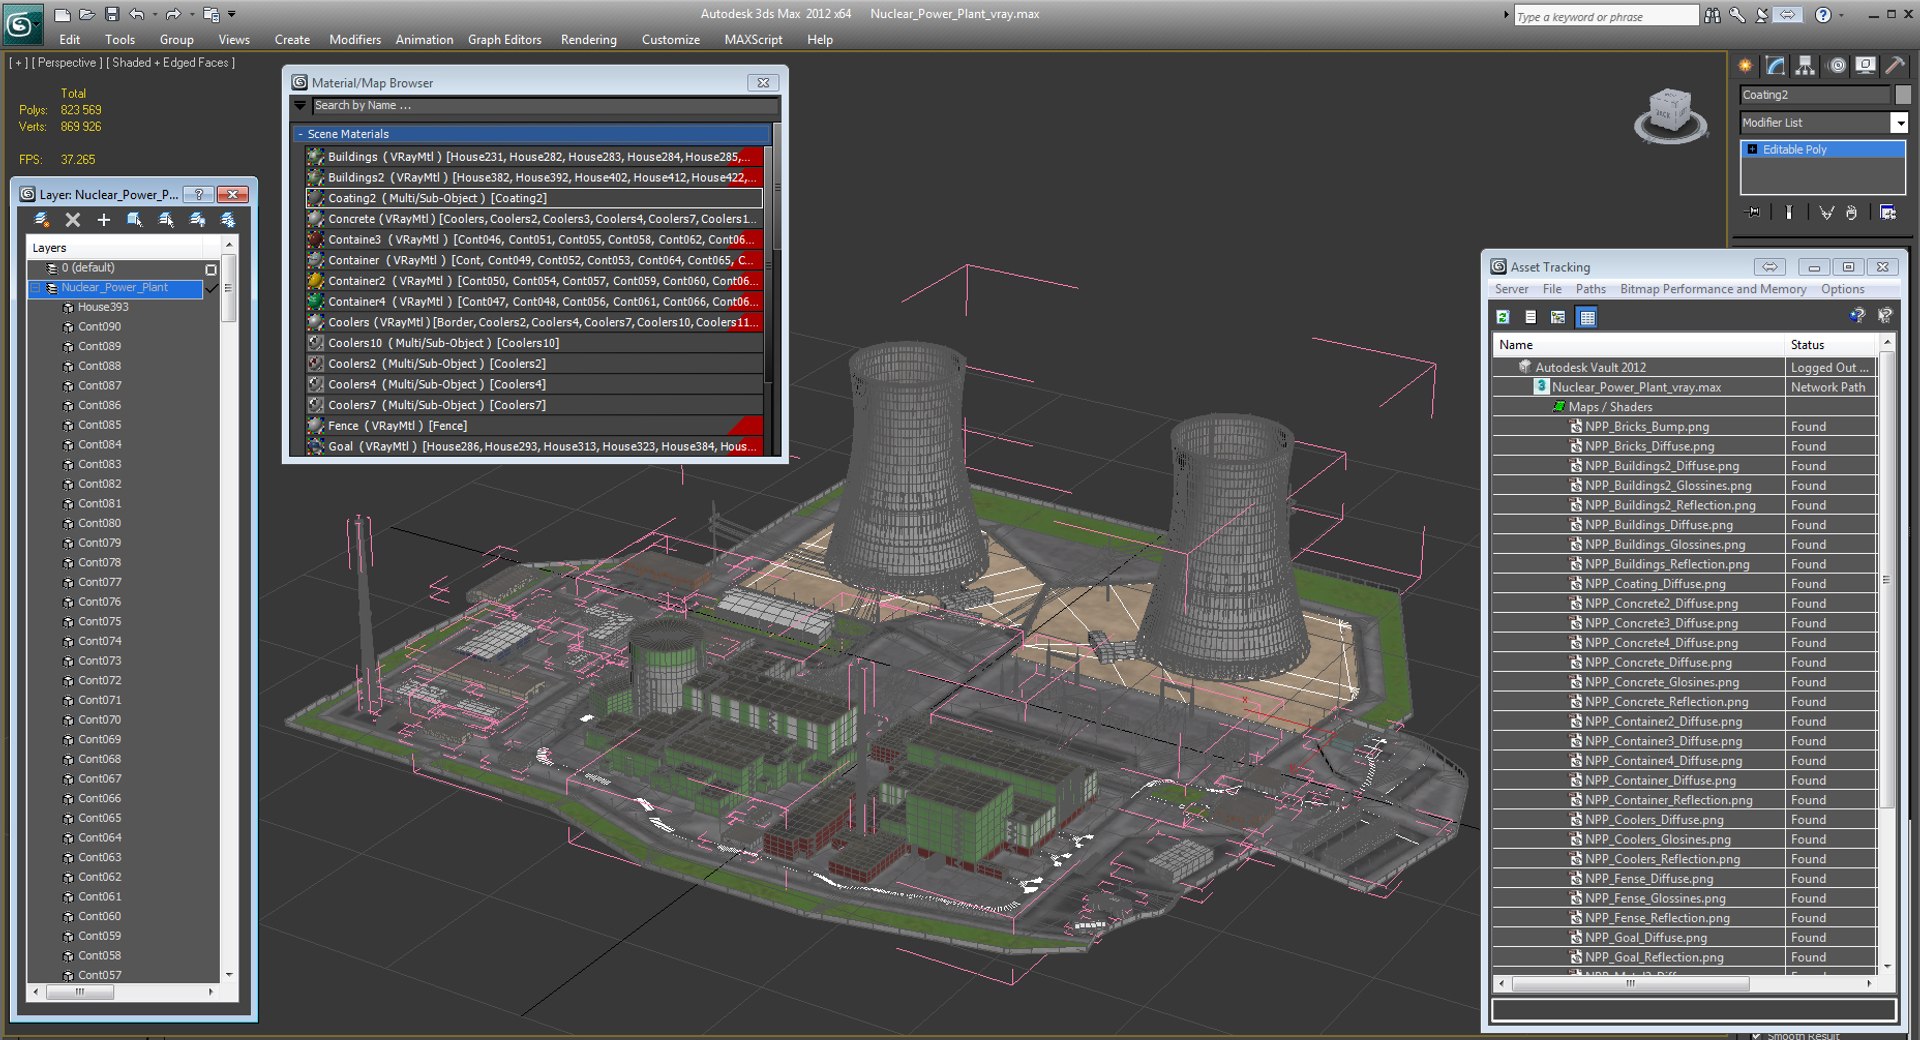Open Paths menu in Asset Tracking

1590,289
